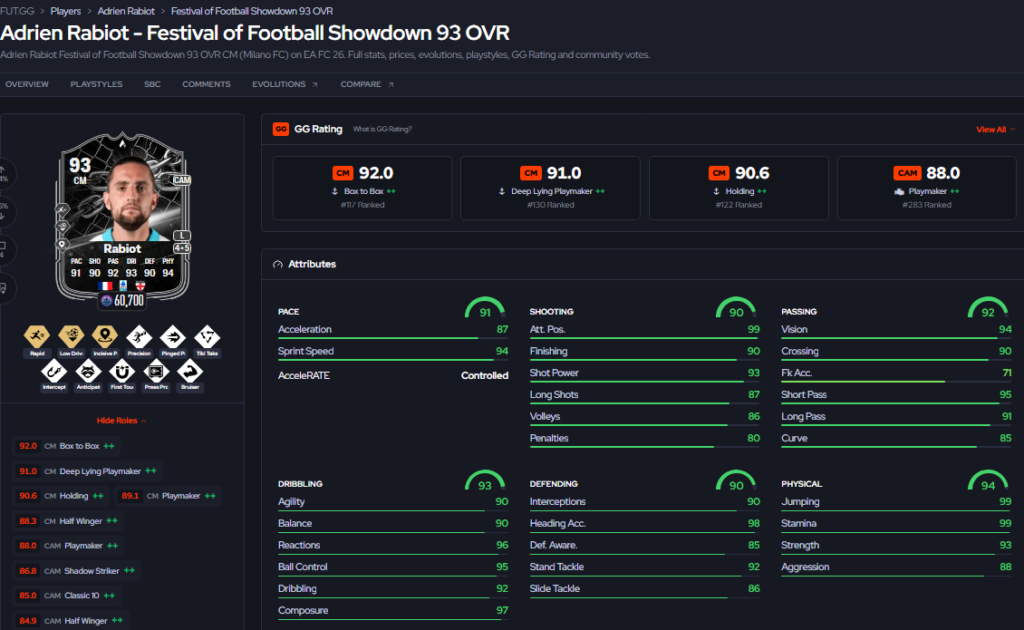Viewport: 1024px width, 630px height.
Task: Click the Pinged Pass playstyle icon
Action: [173, 337]
